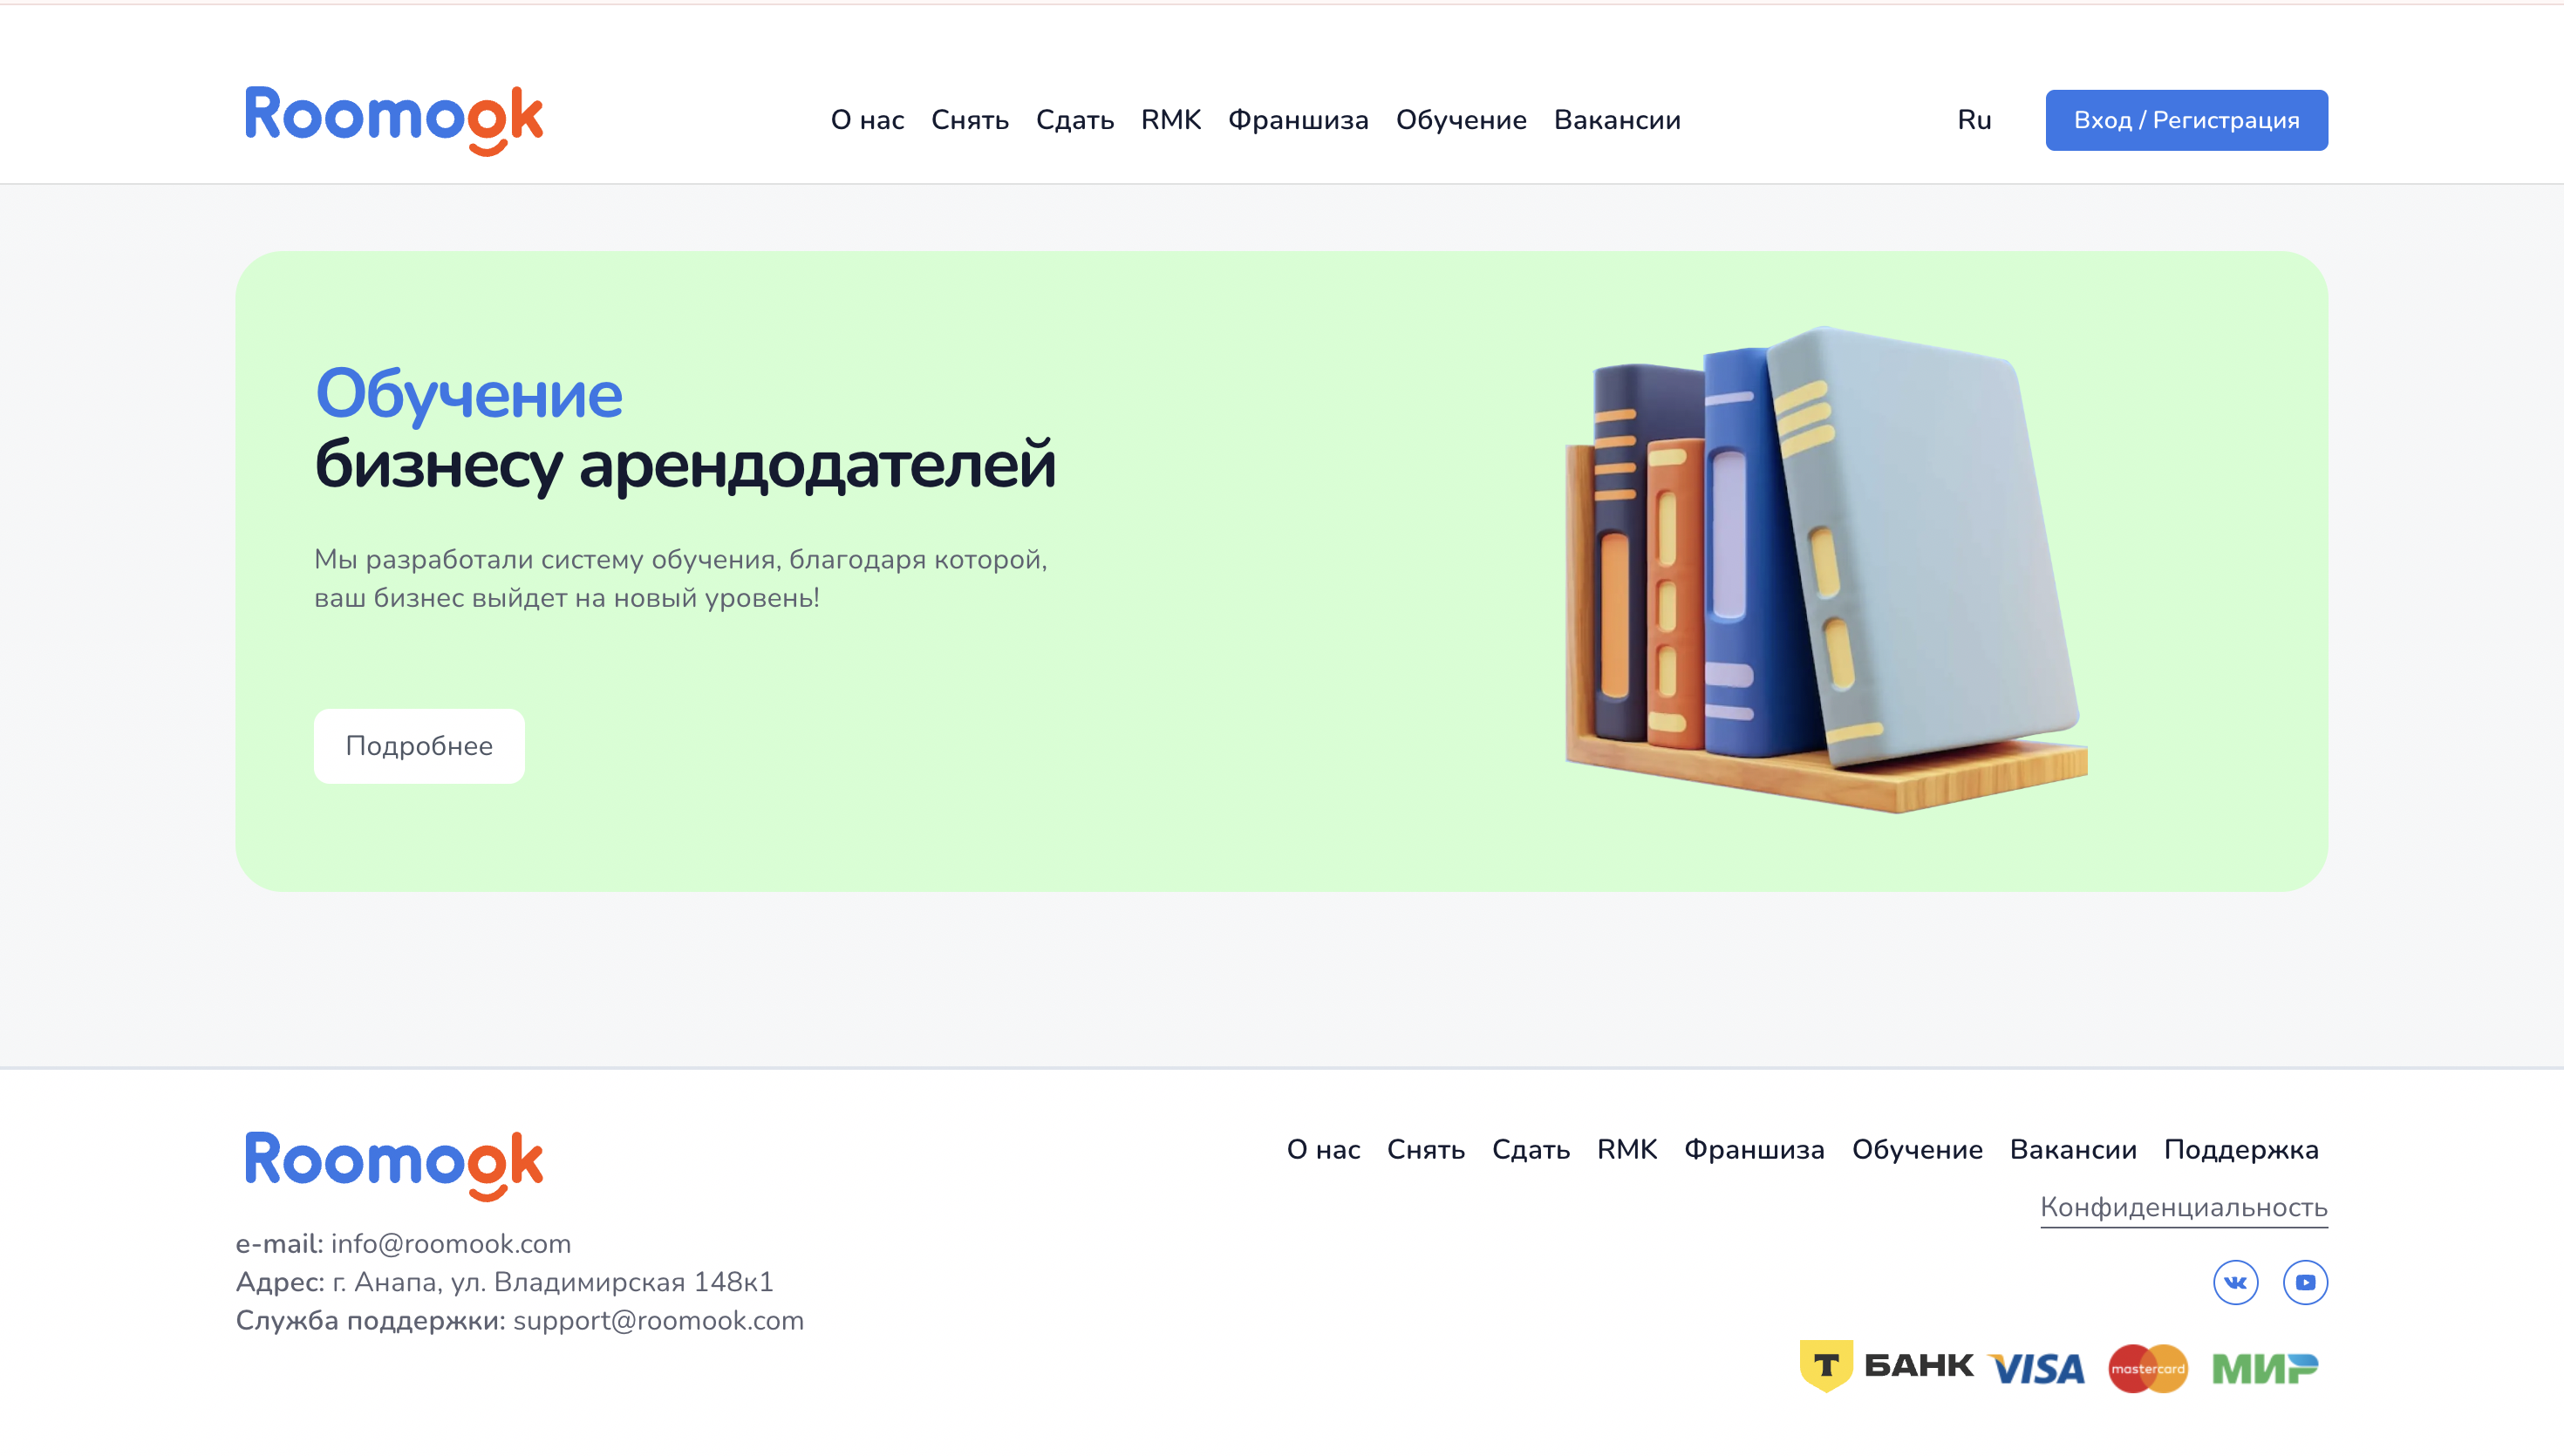Click the Roomook logo in header

[x=393, y=119]
